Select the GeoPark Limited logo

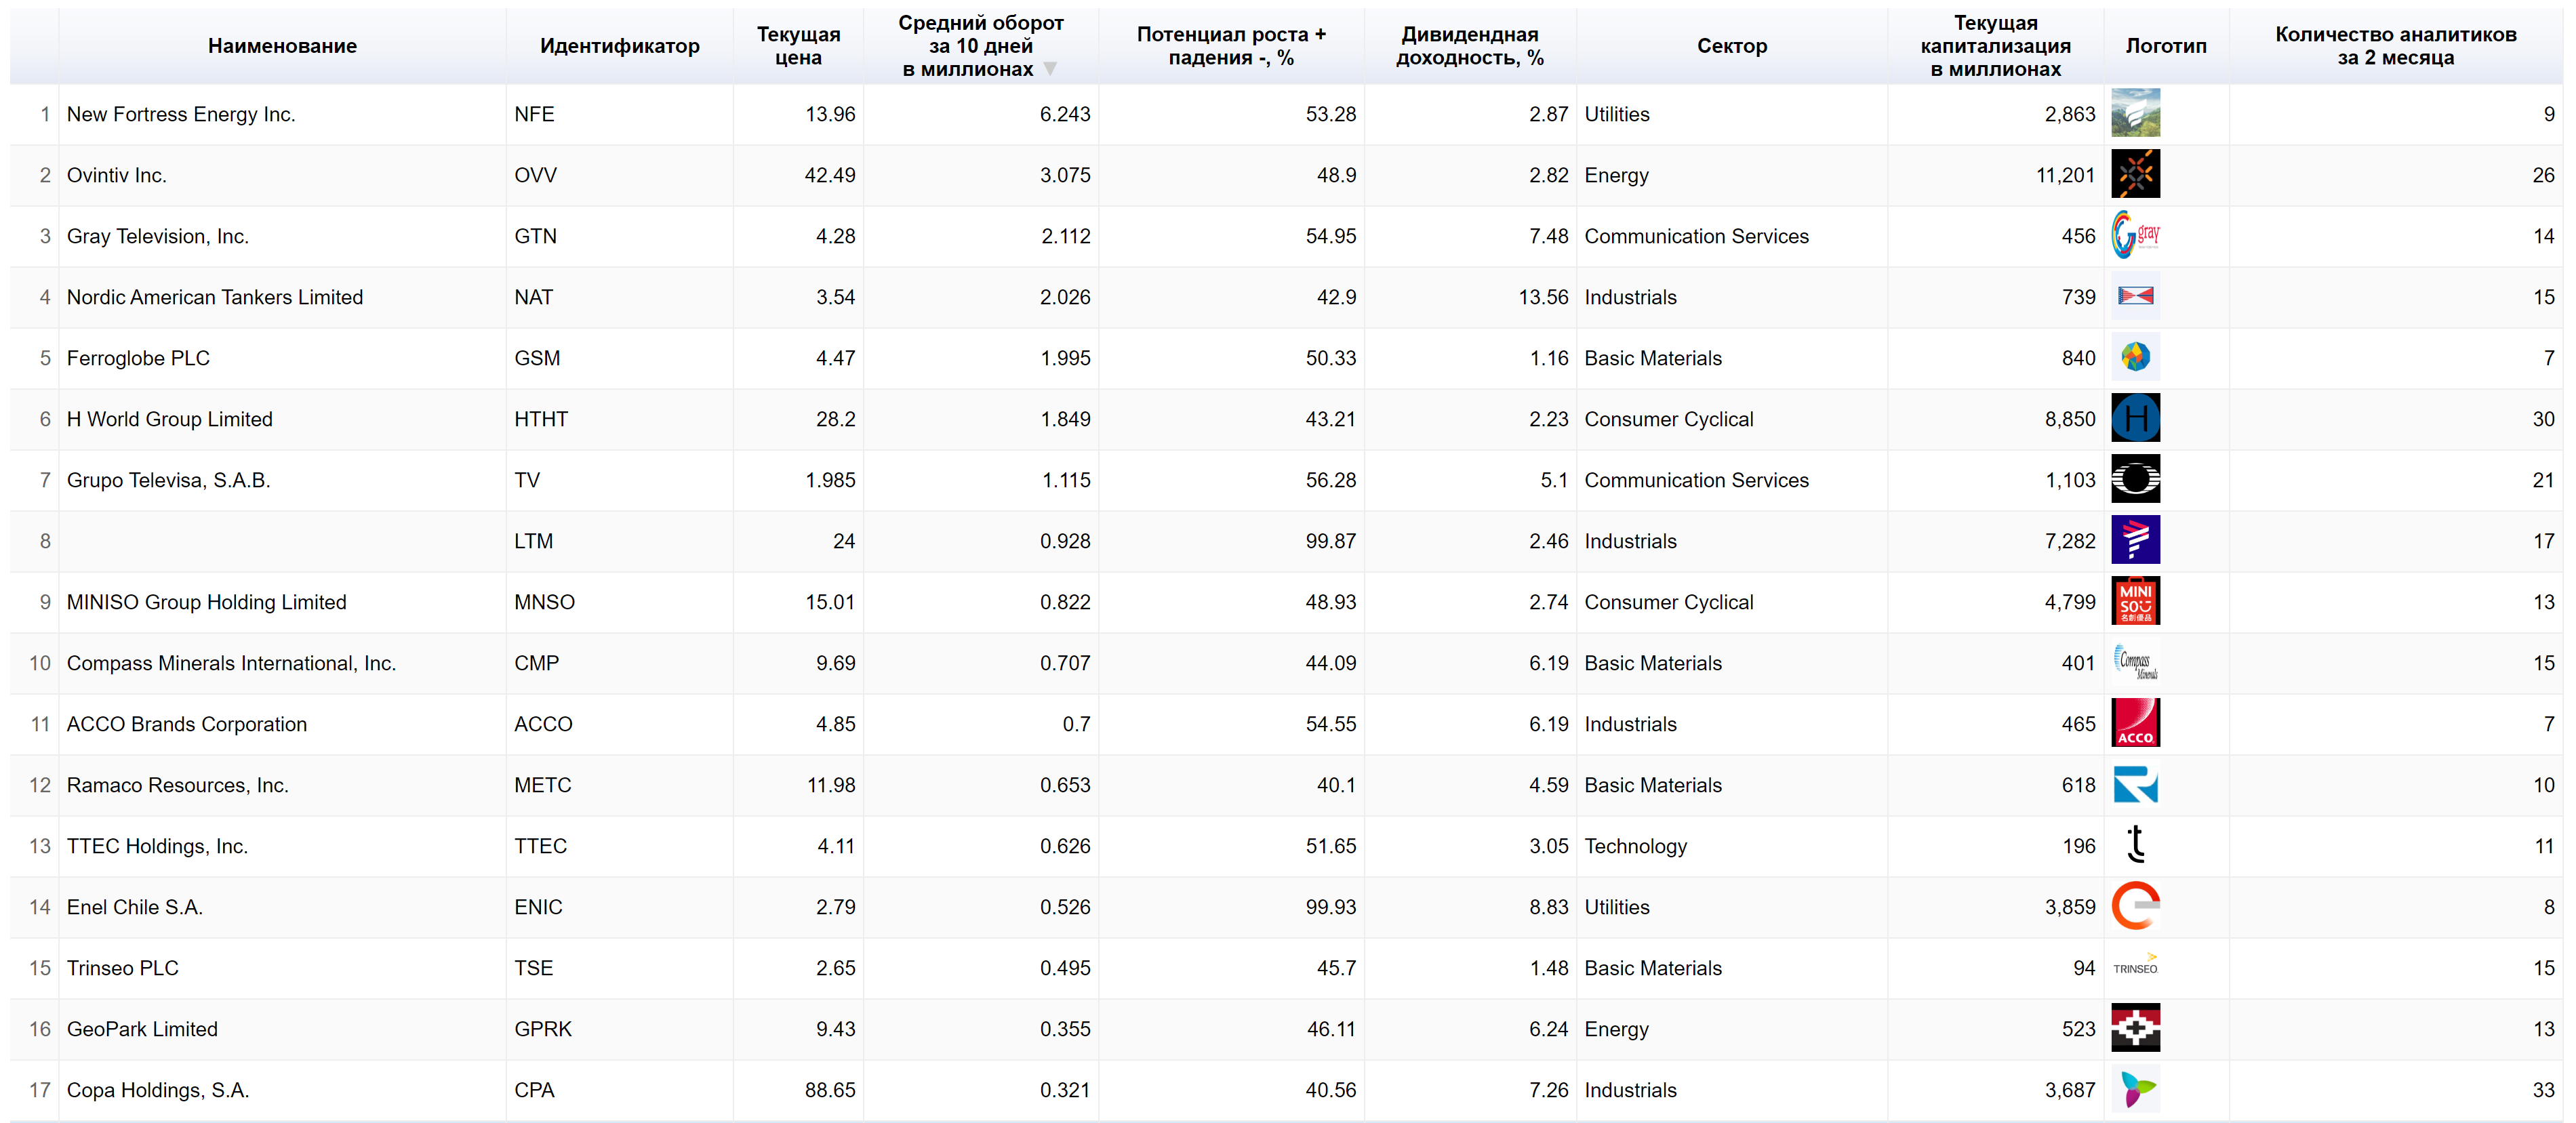coord(2136,1028)
